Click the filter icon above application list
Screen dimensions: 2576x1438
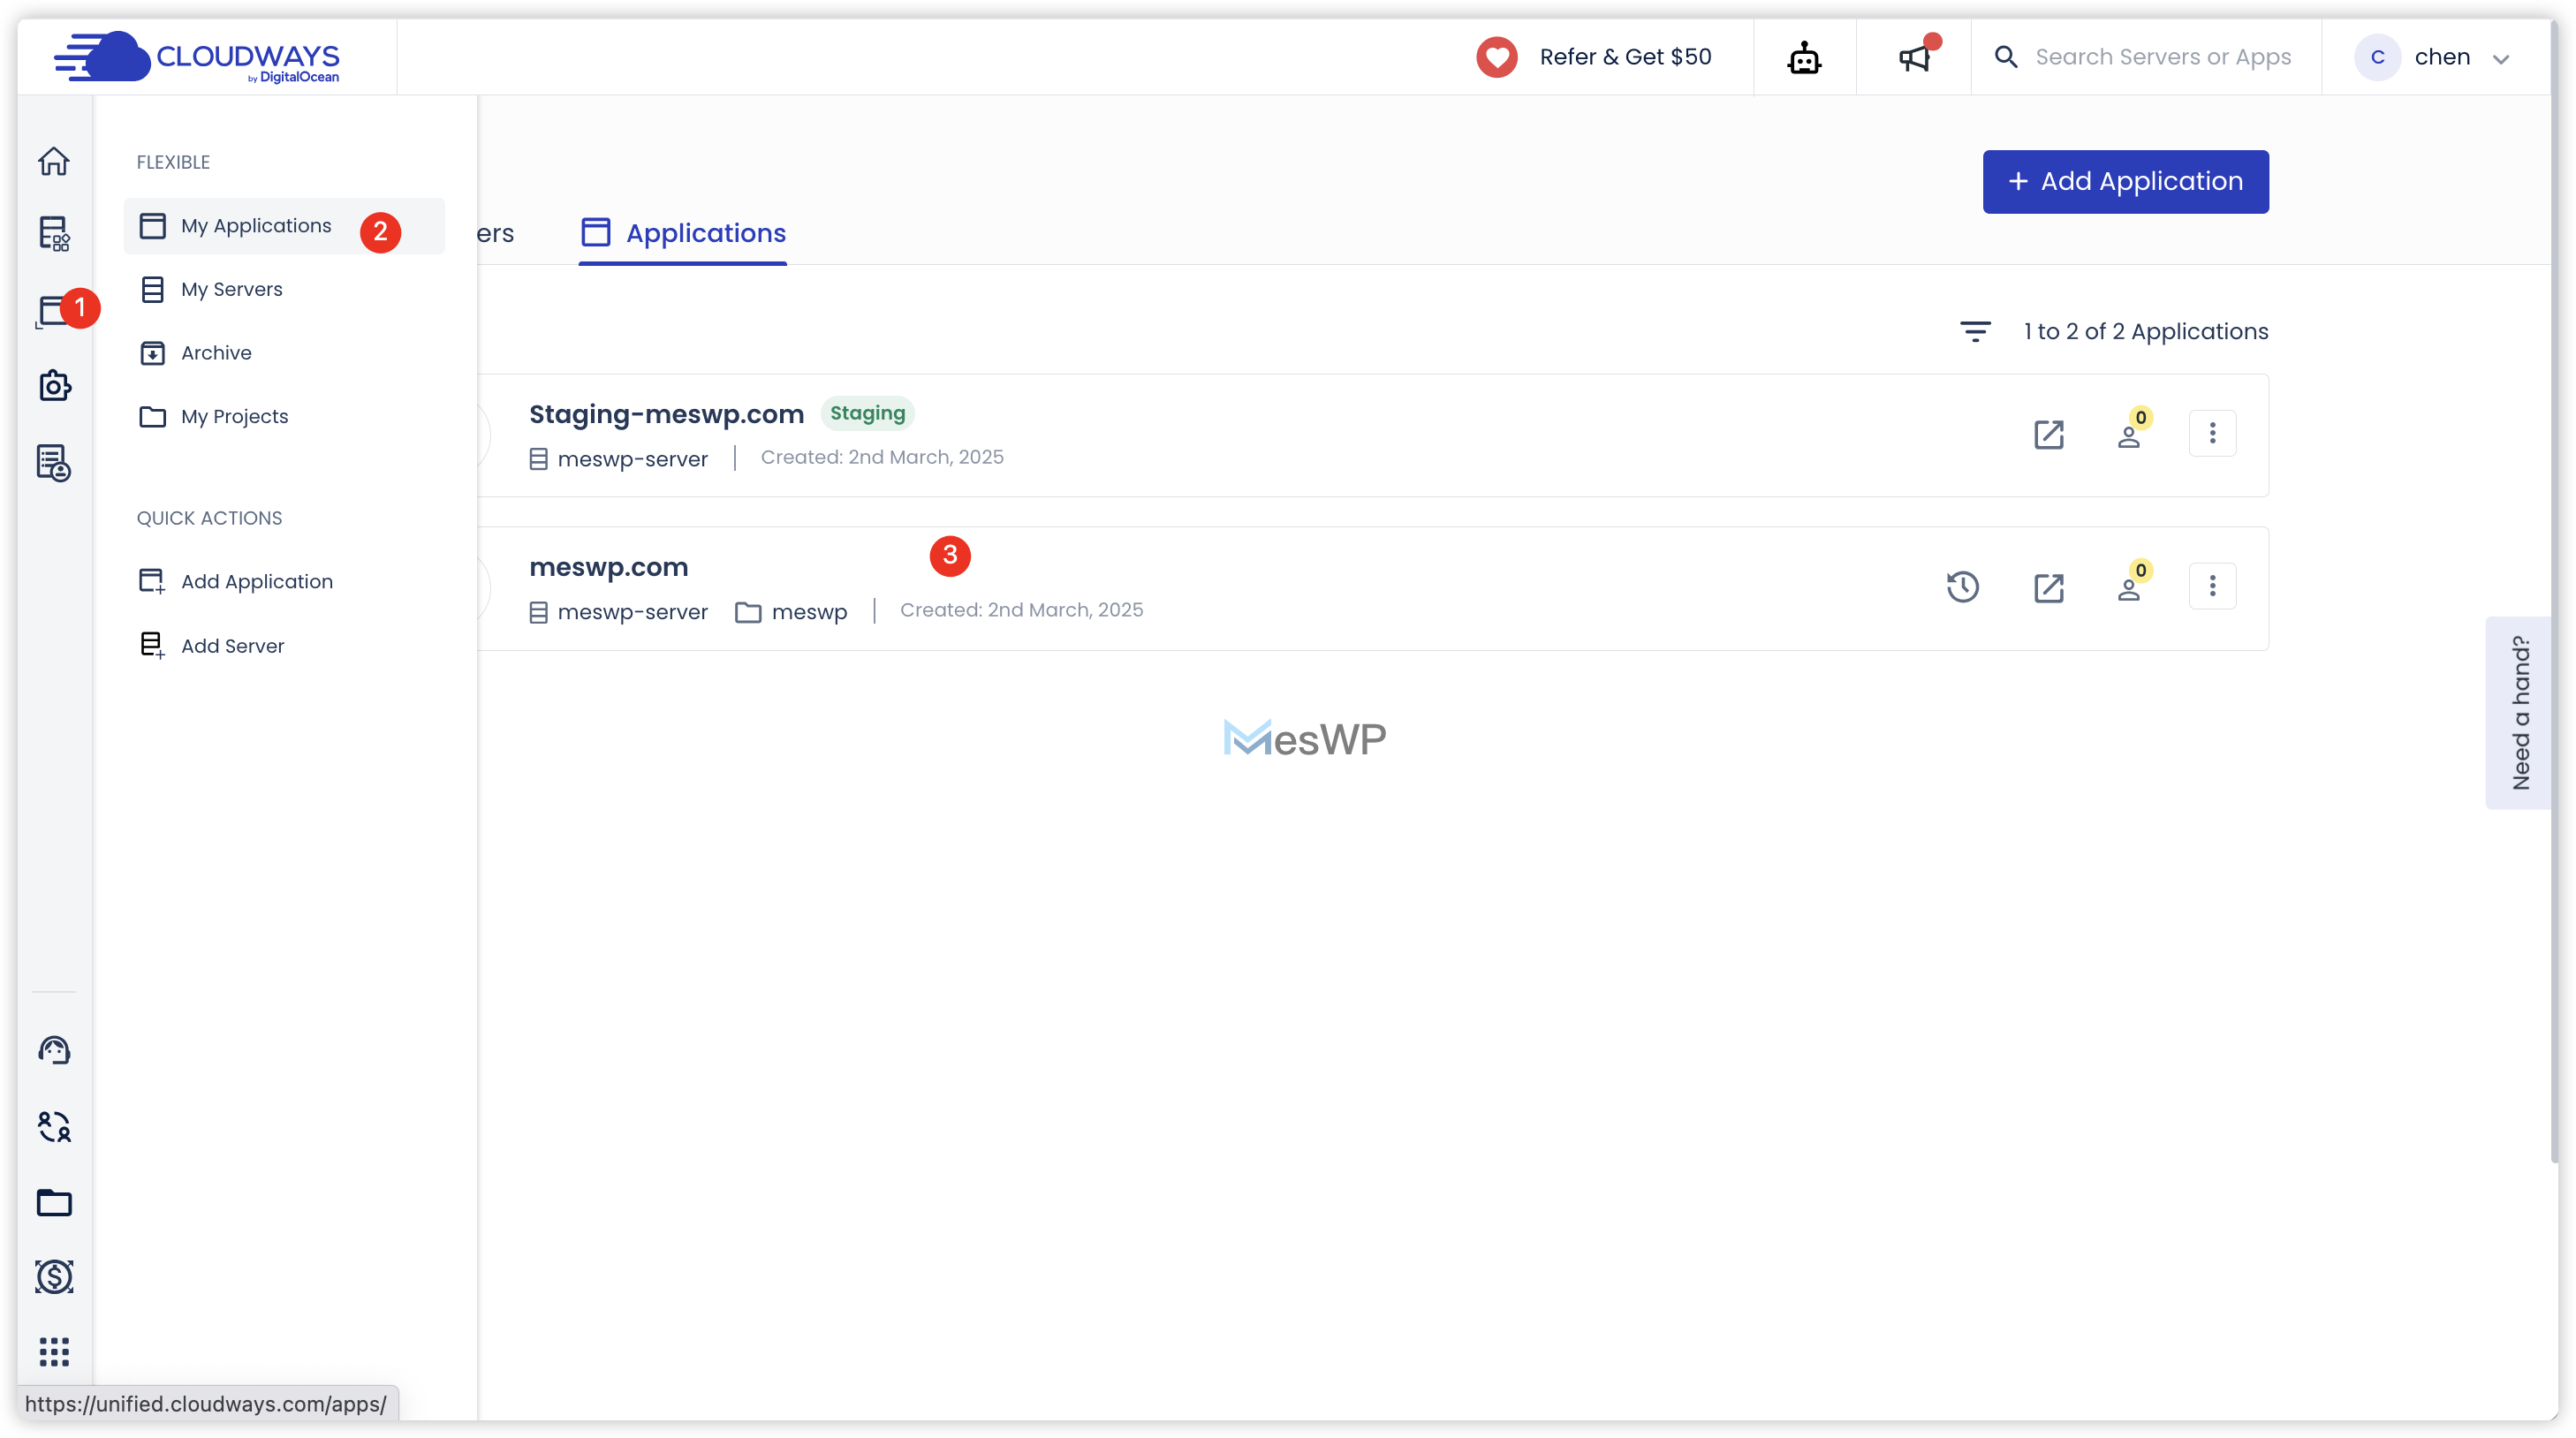1975,331
